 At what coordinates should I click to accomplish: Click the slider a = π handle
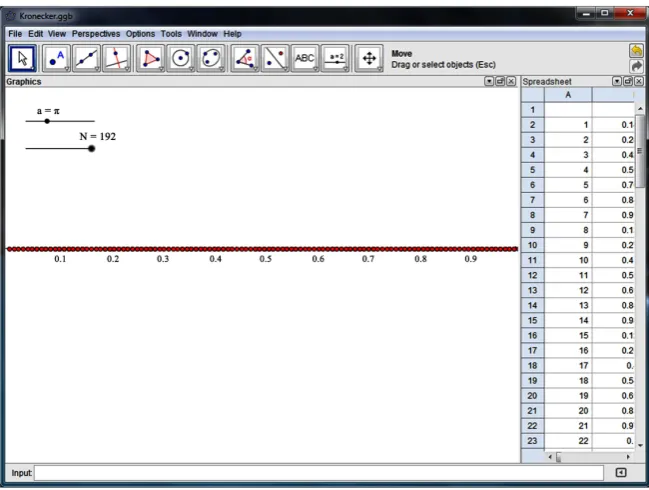coord(47,121)
